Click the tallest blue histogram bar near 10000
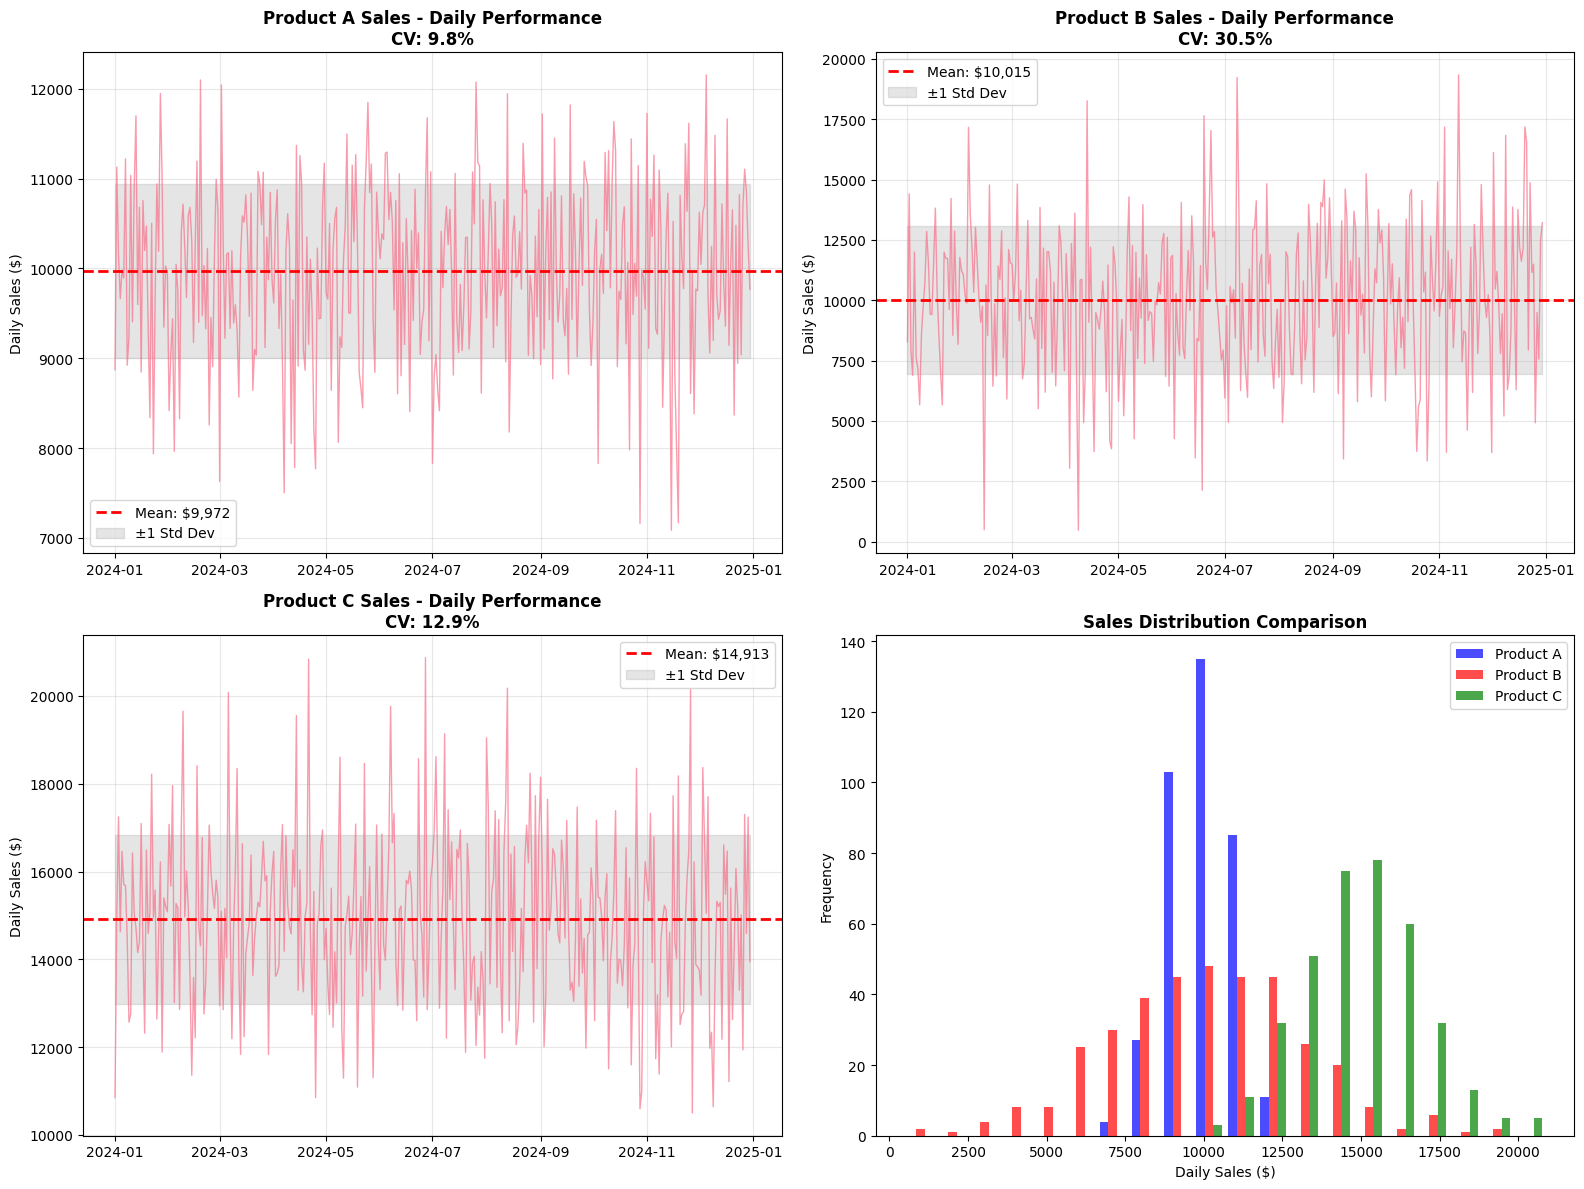1584x1189 pixels. (1200, 897)
